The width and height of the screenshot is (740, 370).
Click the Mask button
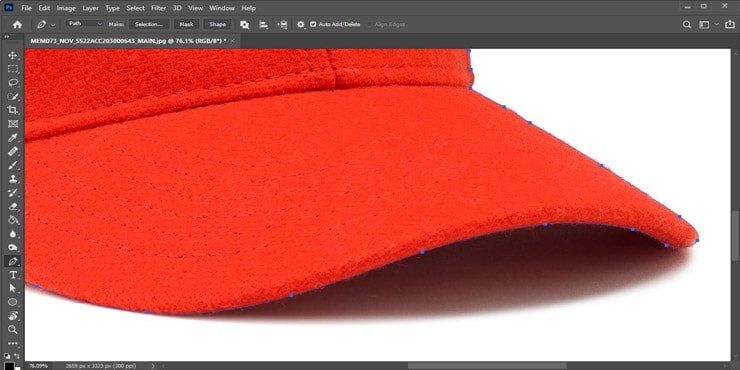[x=186, y=25]
